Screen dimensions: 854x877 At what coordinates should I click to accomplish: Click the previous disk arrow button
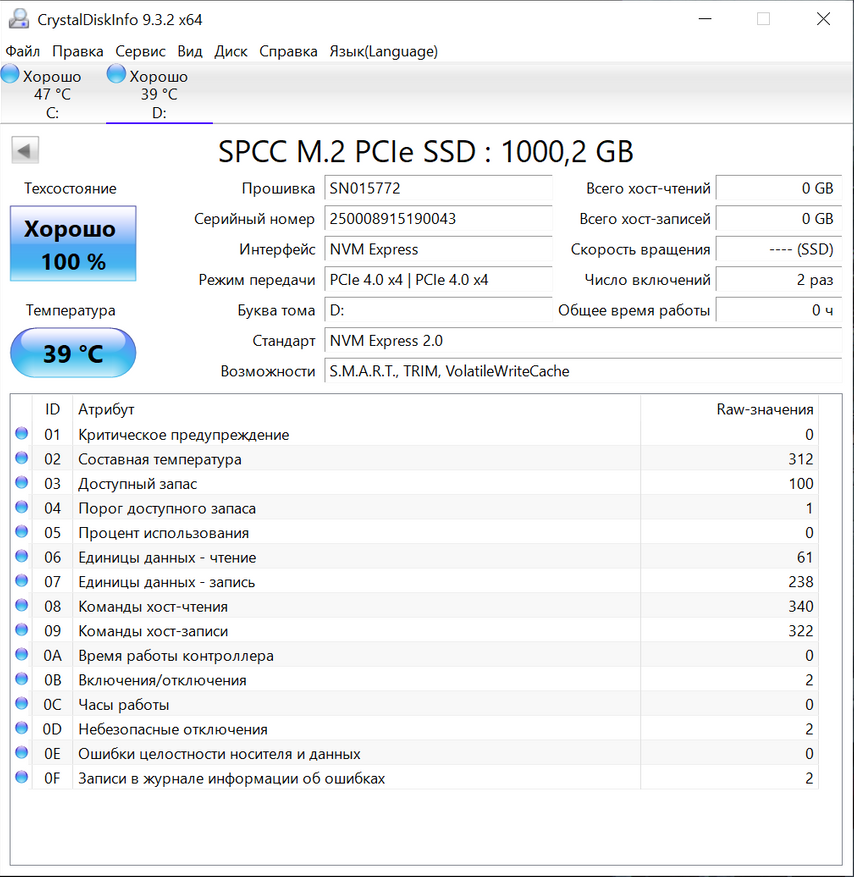tap(25, 151)
